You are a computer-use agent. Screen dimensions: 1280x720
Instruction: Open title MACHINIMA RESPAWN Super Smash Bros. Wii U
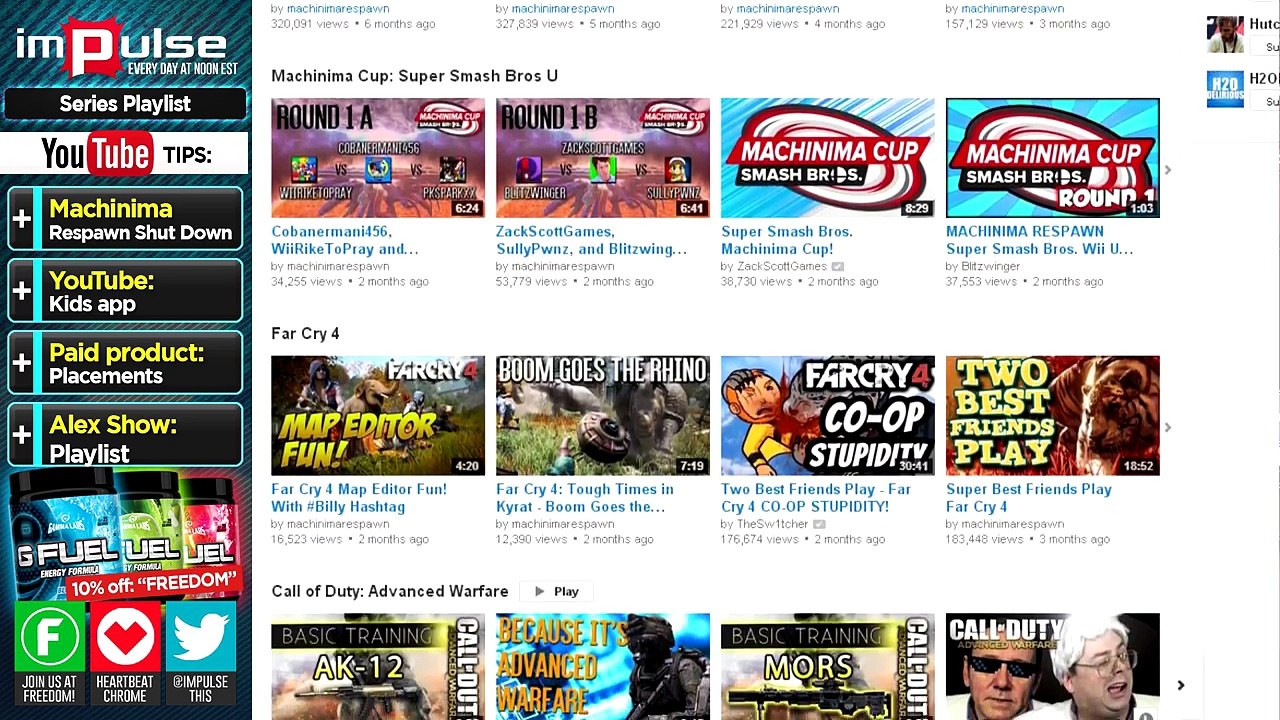(x=1039, y=241)
